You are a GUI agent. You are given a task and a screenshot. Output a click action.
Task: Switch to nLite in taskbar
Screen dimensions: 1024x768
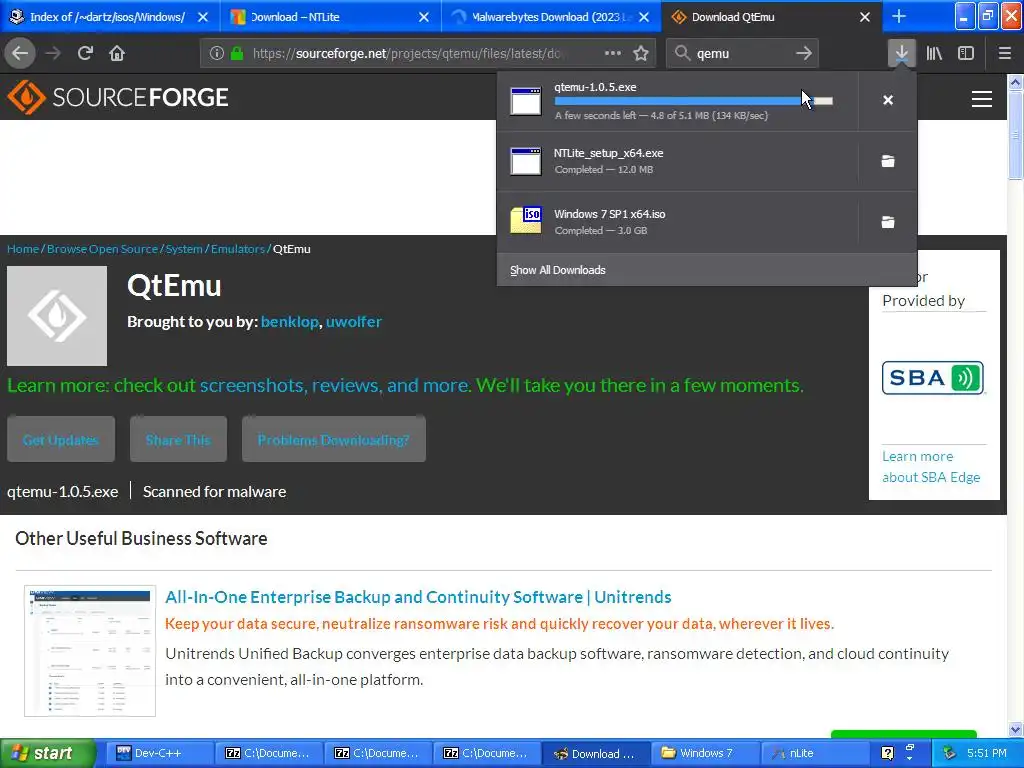pos(814,753)
